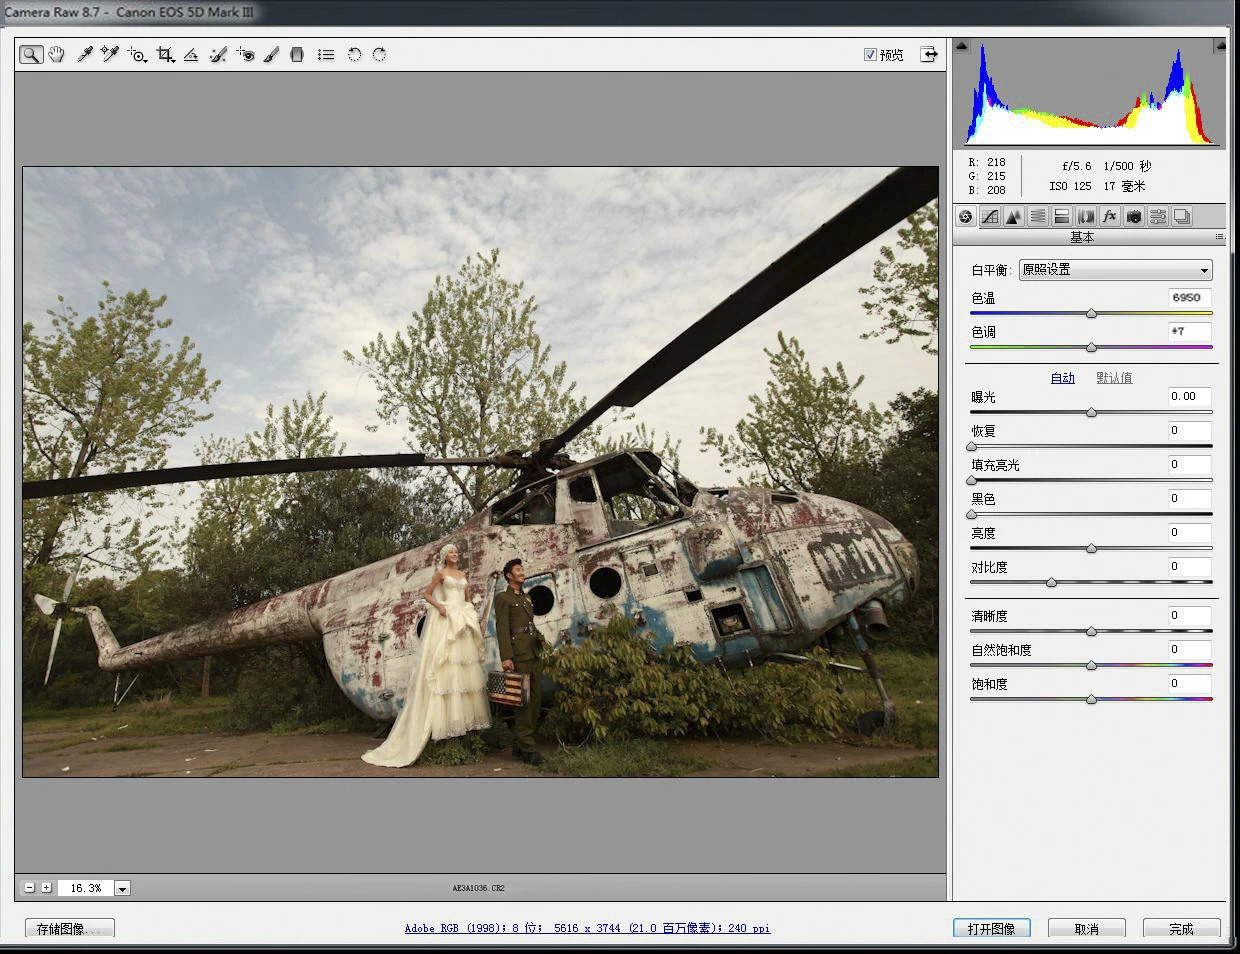
Task: Open the Camera Calibration panel tab
Action: (1134, 216)
